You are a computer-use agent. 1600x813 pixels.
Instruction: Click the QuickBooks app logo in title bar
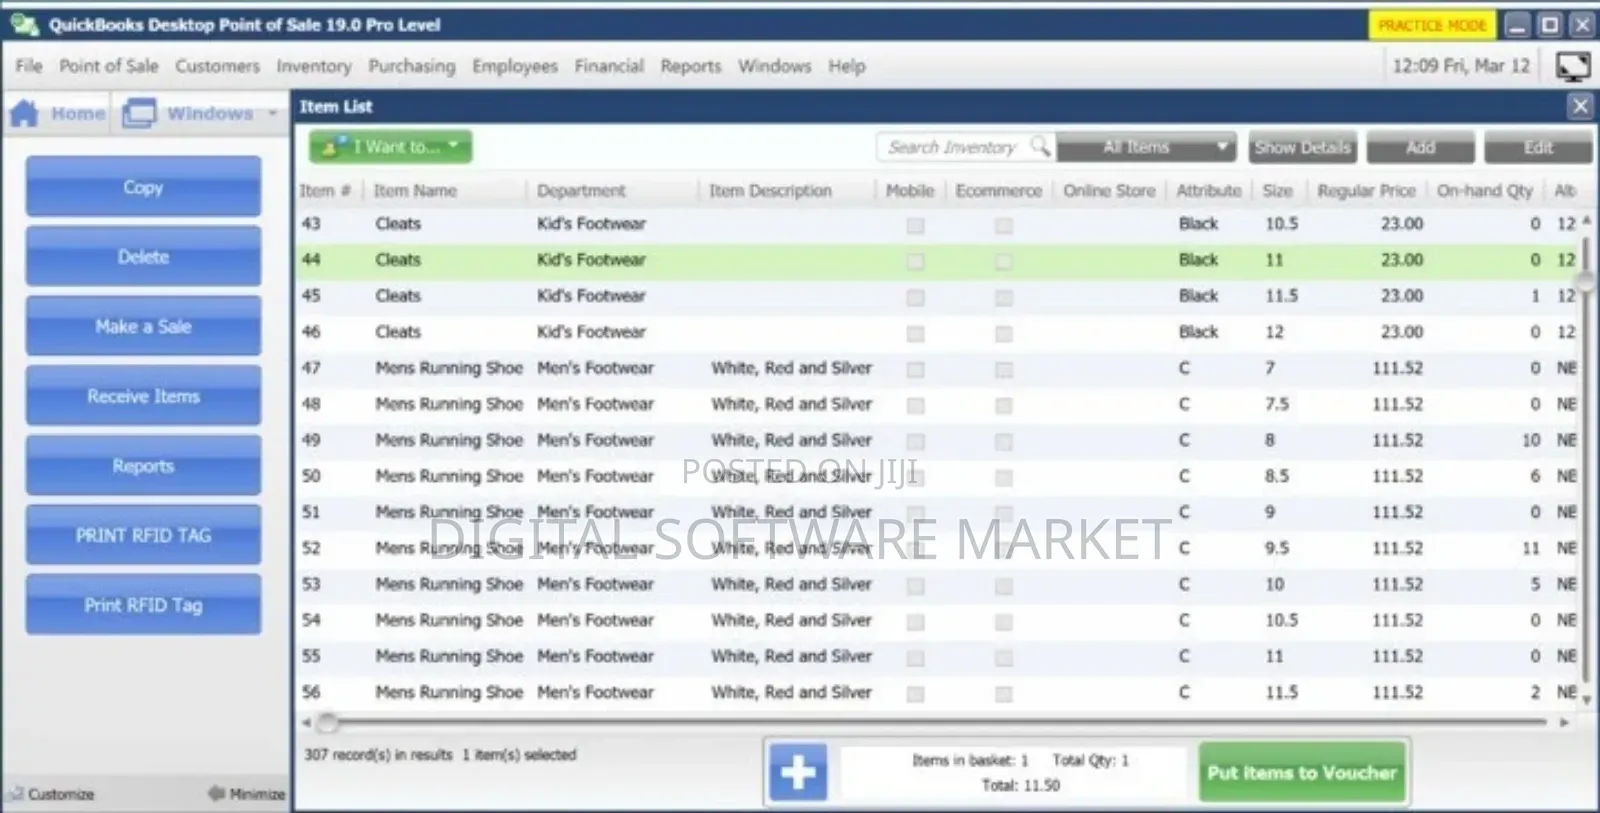coord(24,24)
